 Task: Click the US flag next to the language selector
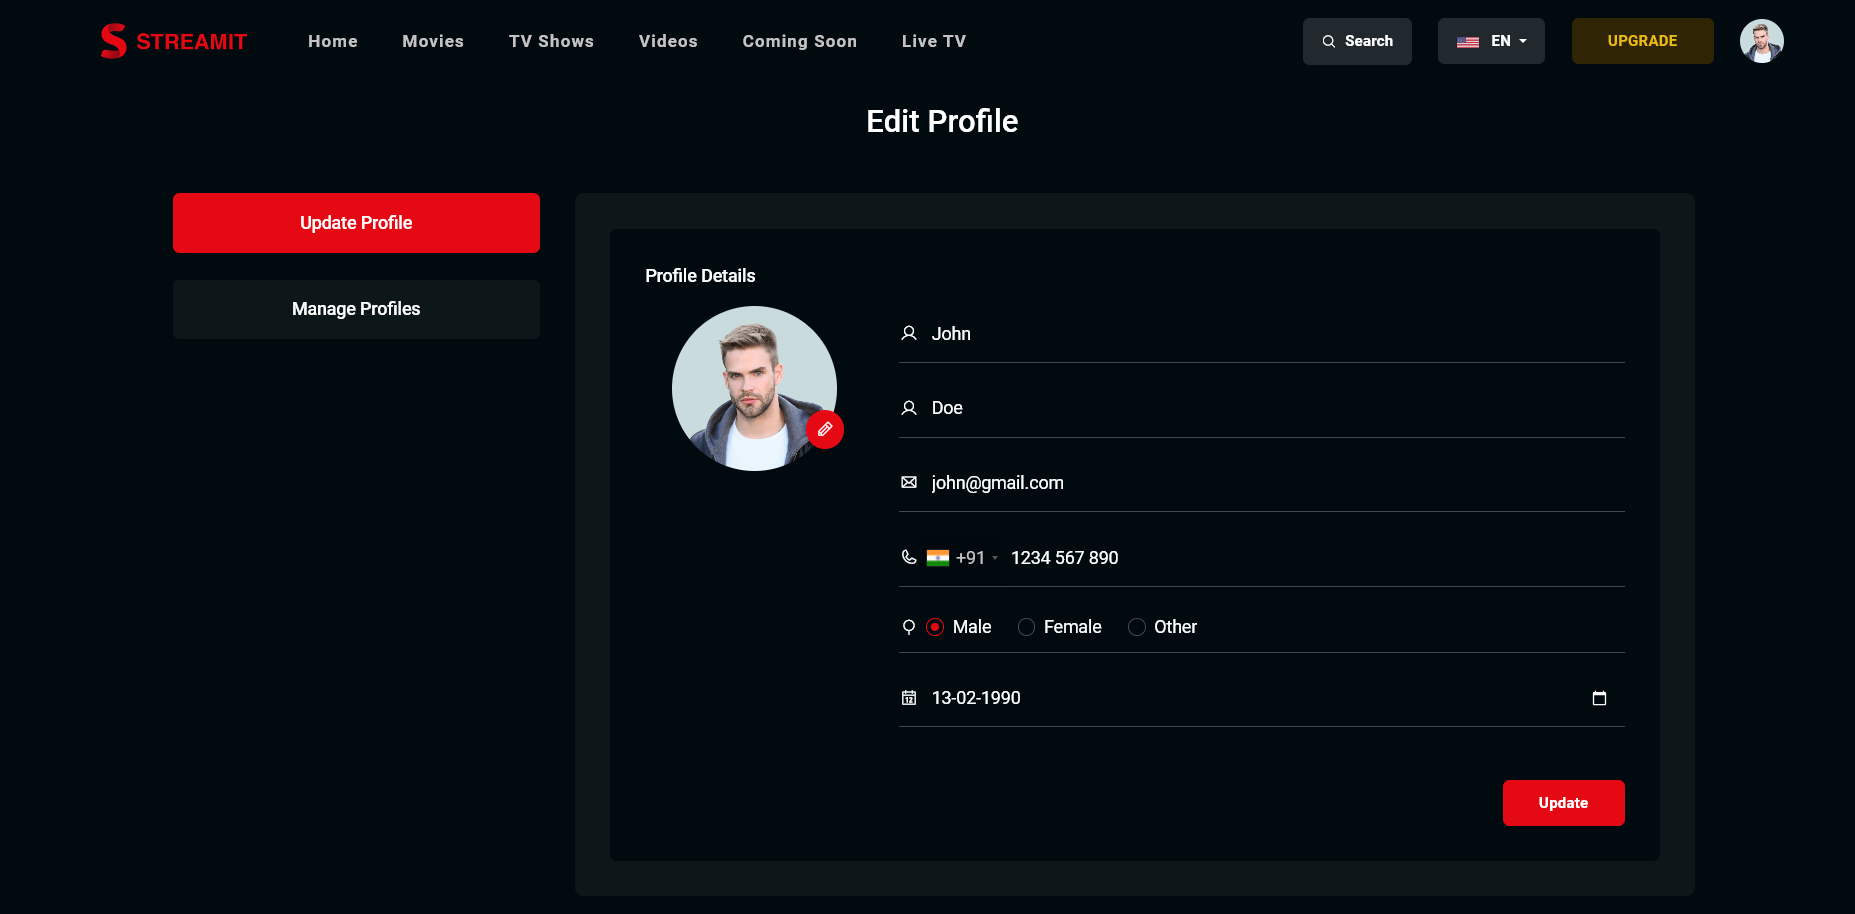pyautogui.click(x=1467, y=41)
